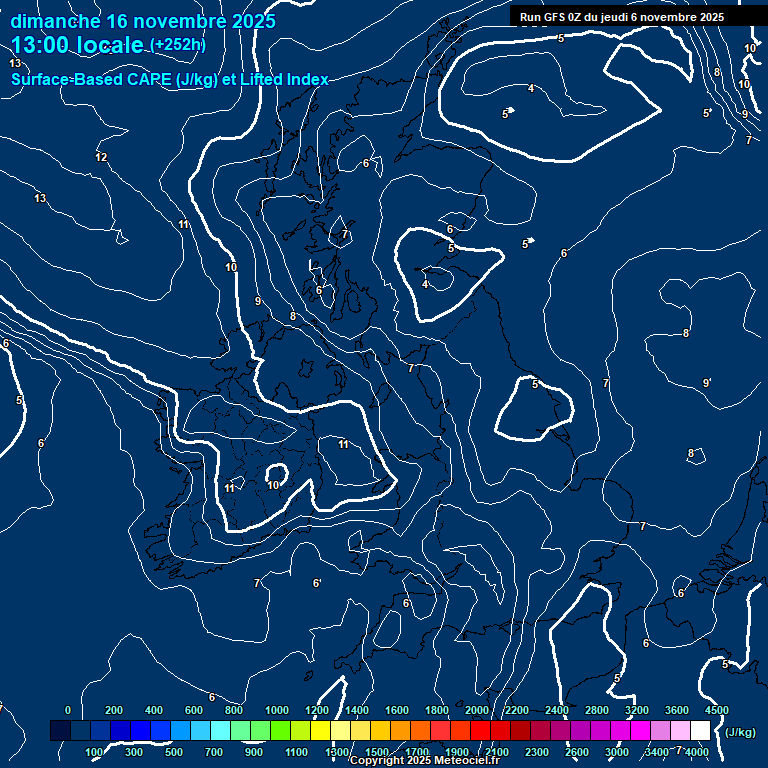Click the legend value '800'
Image resolution: width=768 pixels, height=768 pixels.
(234, 710)
